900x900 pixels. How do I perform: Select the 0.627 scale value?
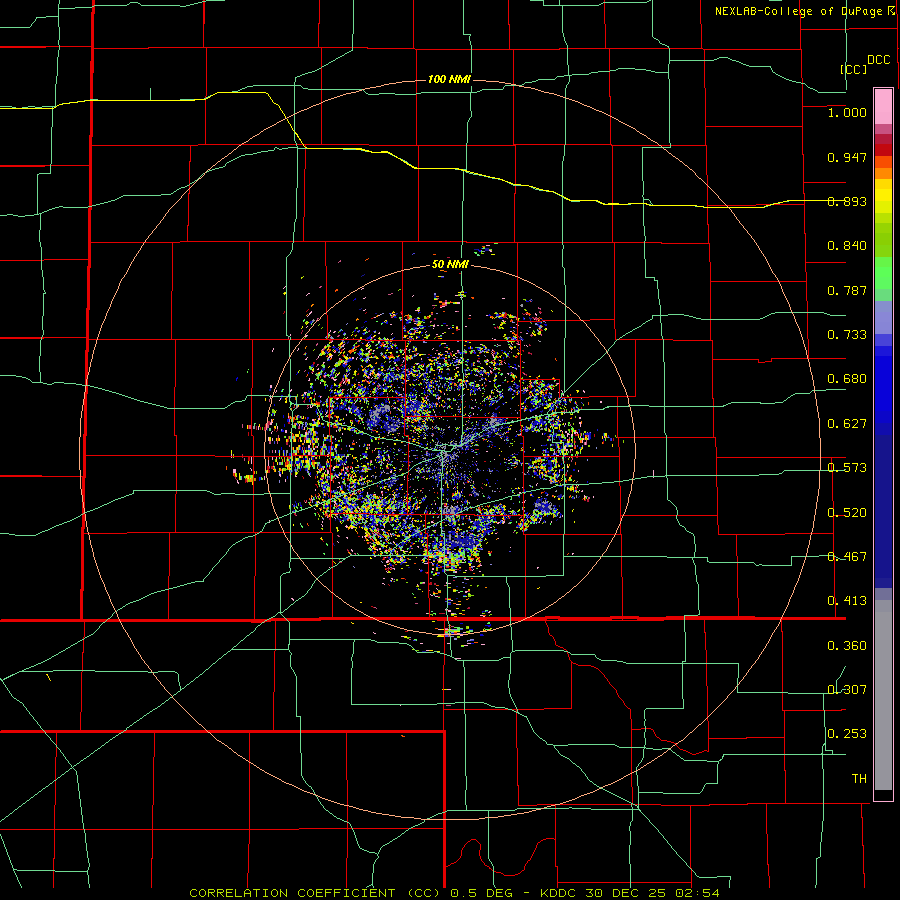(x=847, y=424)
